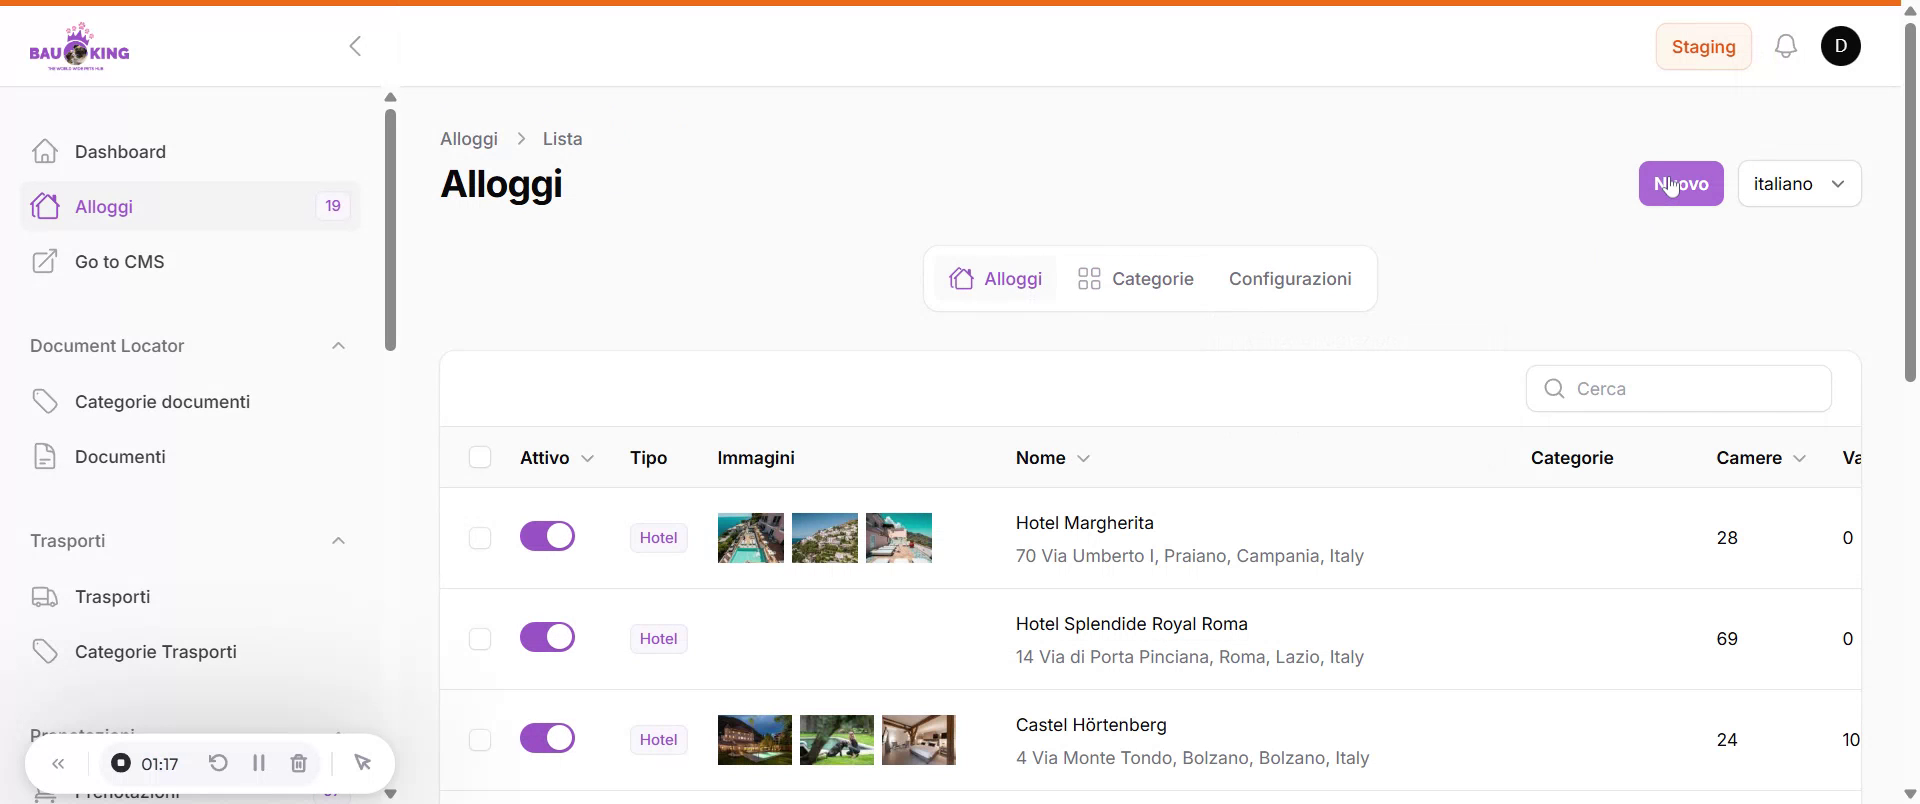Image resolution: width=1920 pixels, height=804 pixels.
Task: Open second hillside image of Hotel Margherita
Action: tap(825, 538)
